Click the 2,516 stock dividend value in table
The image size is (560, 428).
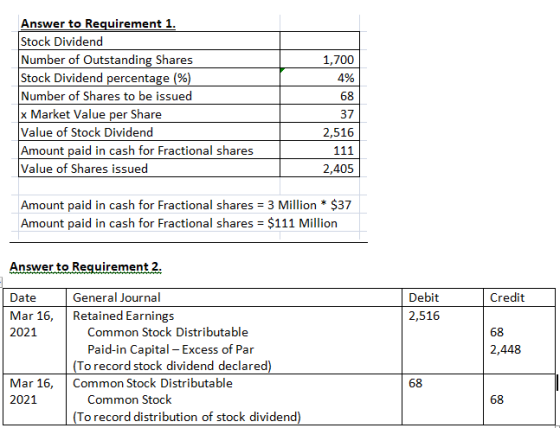(338, 133)
